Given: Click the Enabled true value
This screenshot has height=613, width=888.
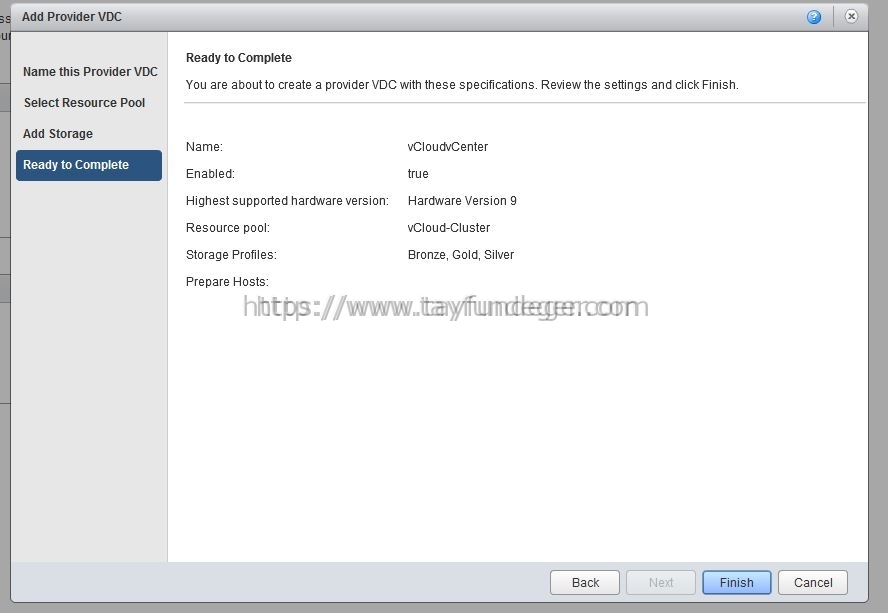Looking at the screenshot, I should pos(418,174).
